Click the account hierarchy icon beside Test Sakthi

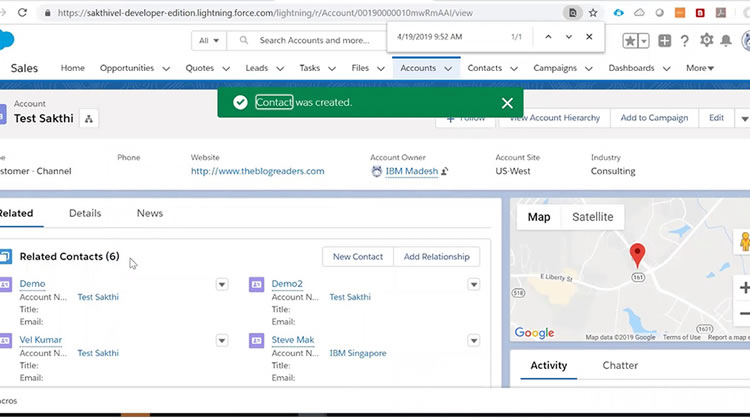[89, 119]
